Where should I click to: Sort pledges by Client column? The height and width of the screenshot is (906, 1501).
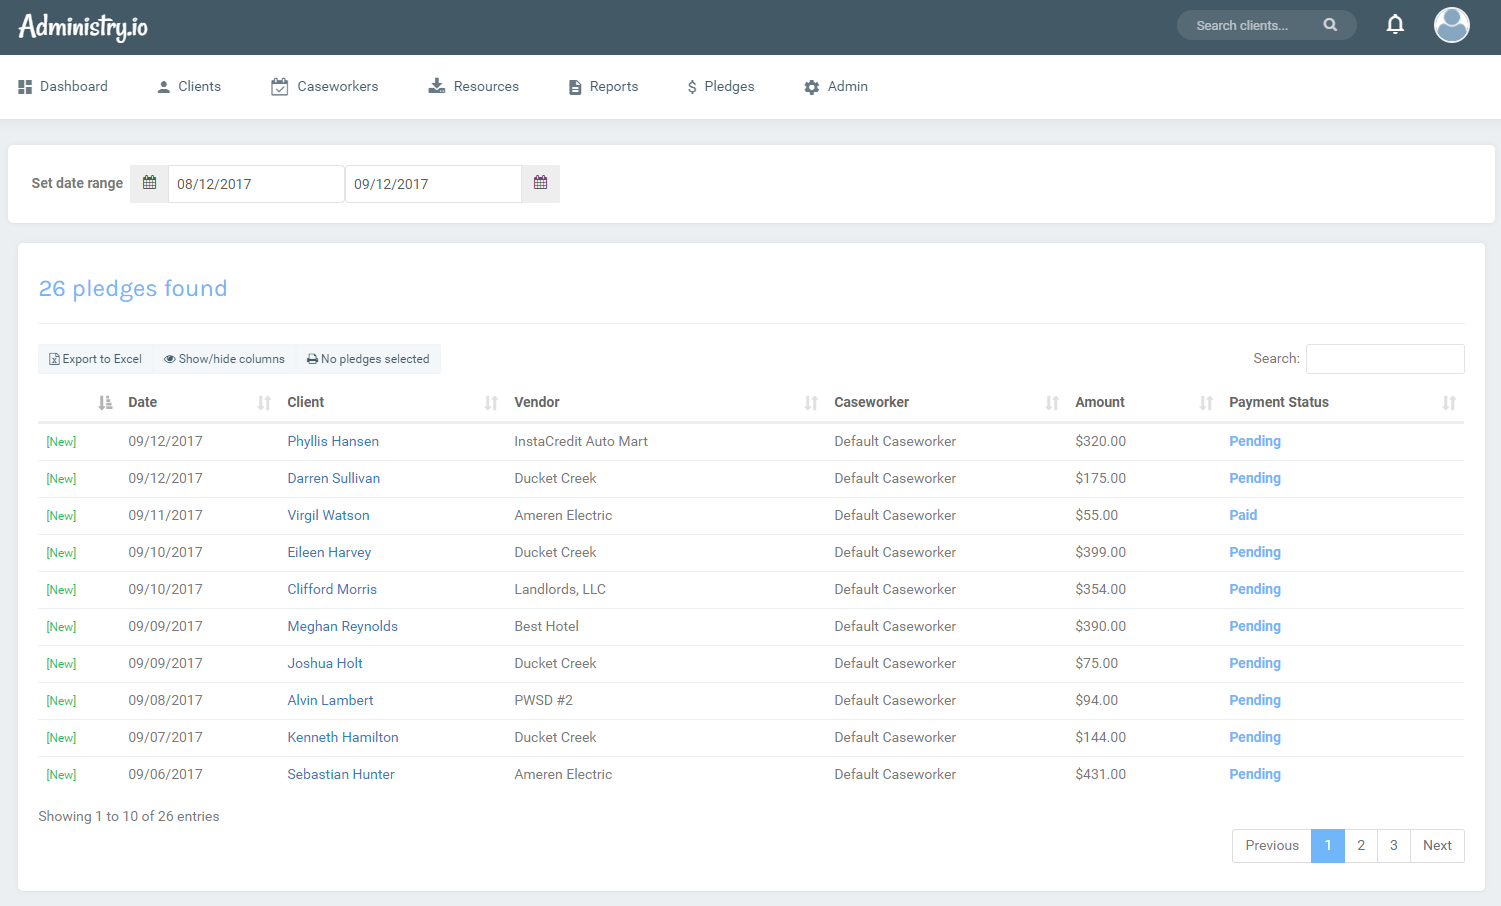(491, 403)
